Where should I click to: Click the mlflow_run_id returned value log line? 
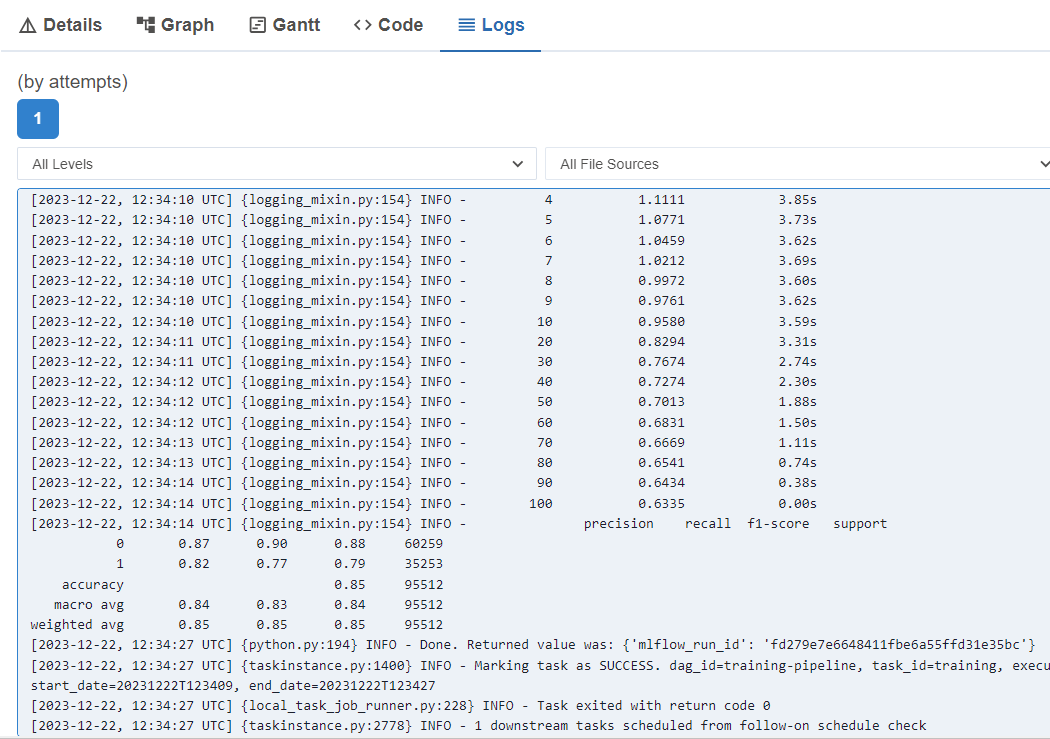pos(533,645)
